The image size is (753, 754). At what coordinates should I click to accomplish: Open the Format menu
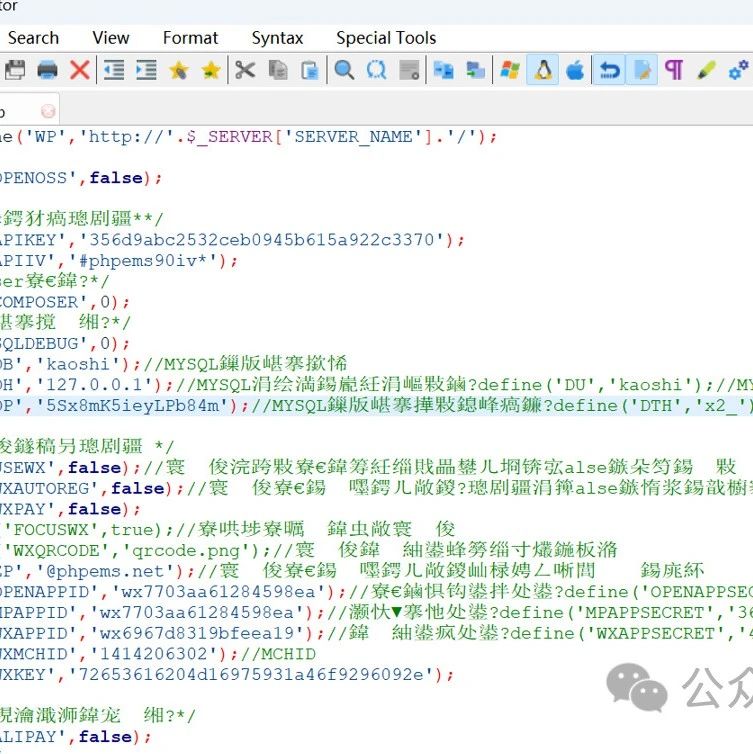tap(190, 38)
